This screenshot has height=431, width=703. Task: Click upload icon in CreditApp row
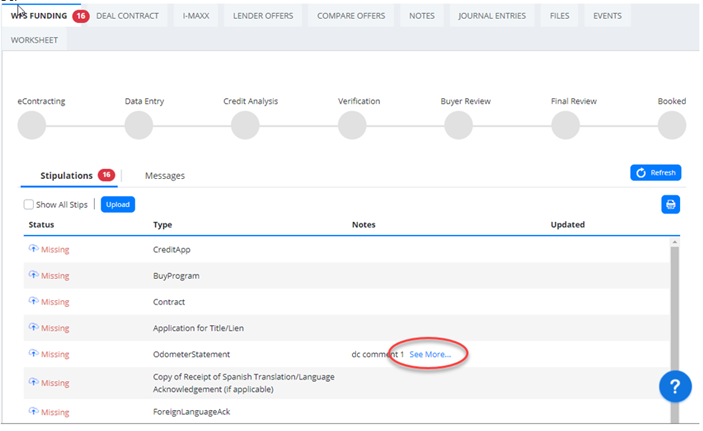(x=34, y=248)
